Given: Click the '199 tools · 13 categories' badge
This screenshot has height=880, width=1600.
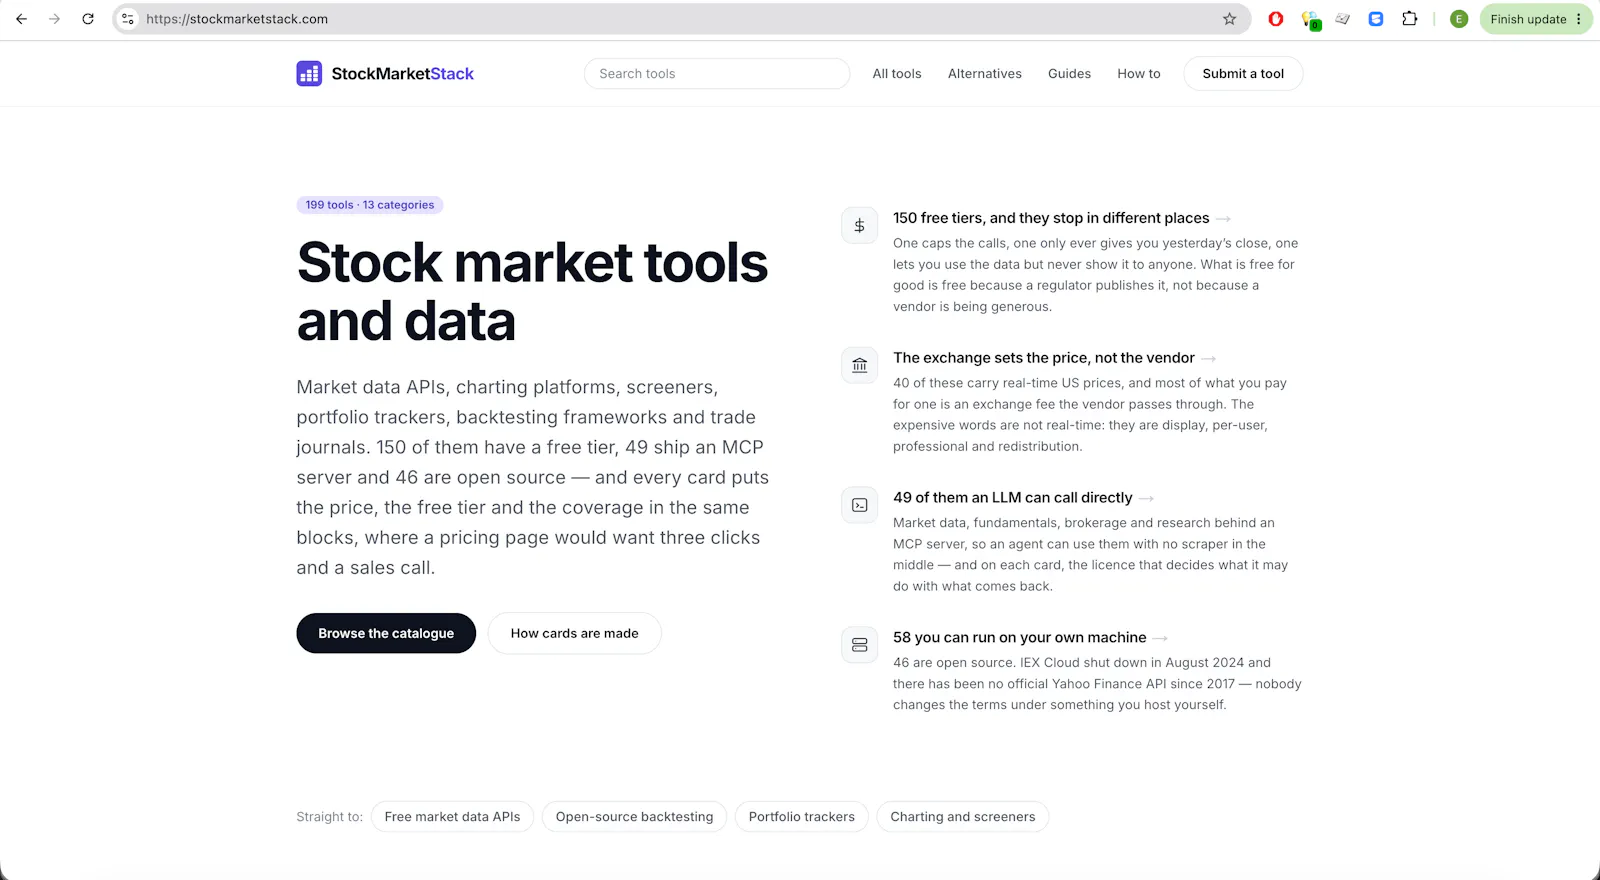Looking at the screenshot, I should click(x=370, y=205).
